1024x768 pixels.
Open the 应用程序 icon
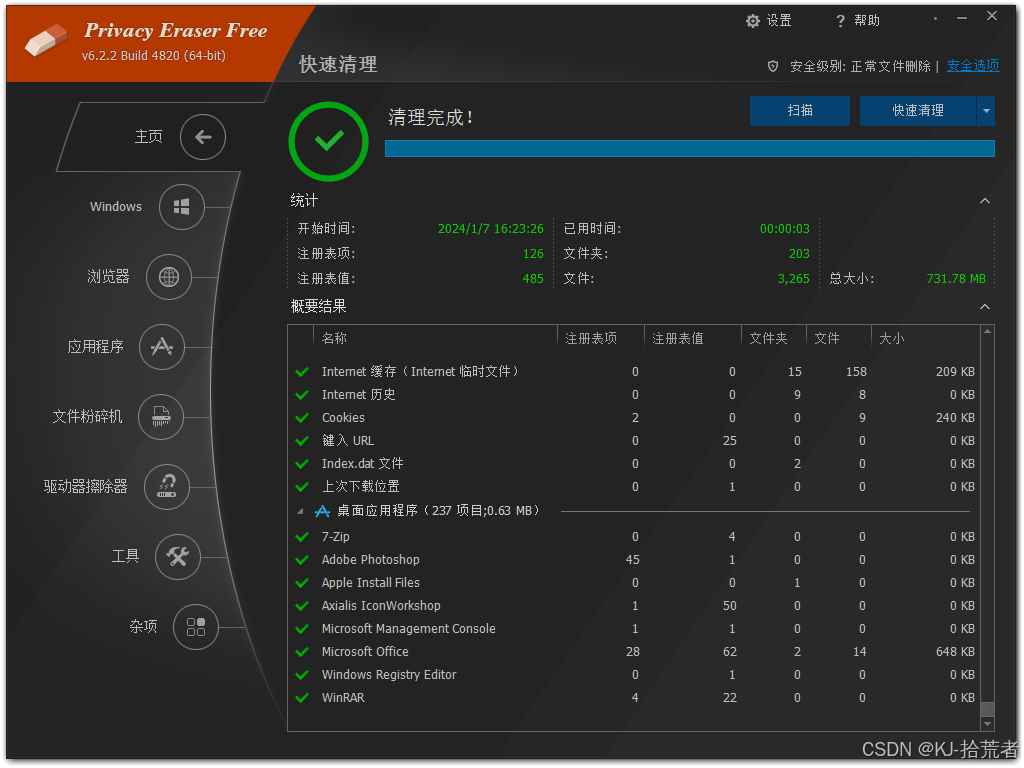tap(162, 347)
